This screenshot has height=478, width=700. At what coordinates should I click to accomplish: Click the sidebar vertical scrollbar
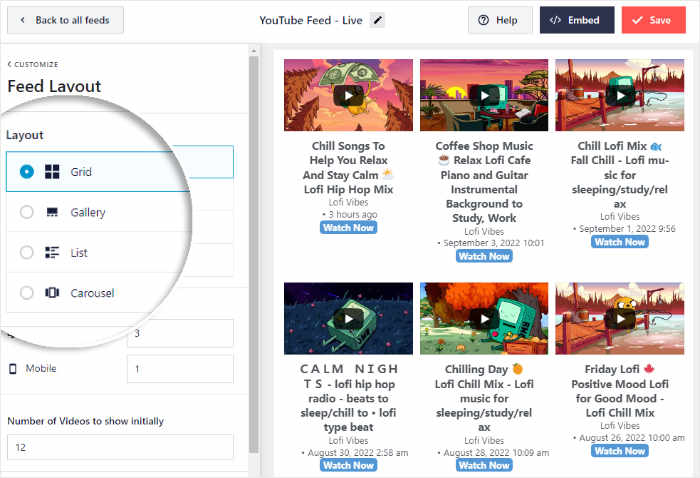click(254, 254)
